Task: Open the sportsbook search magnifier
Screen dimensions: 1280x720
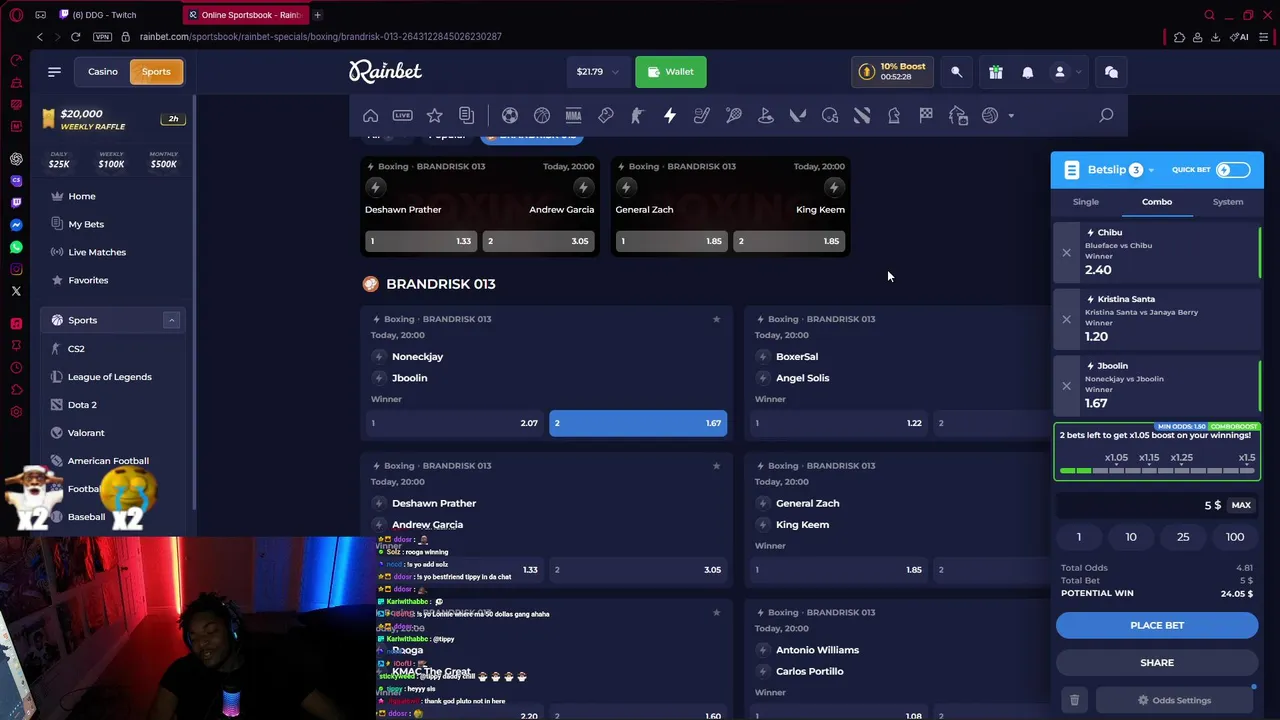Action: tap(1106, 116)
